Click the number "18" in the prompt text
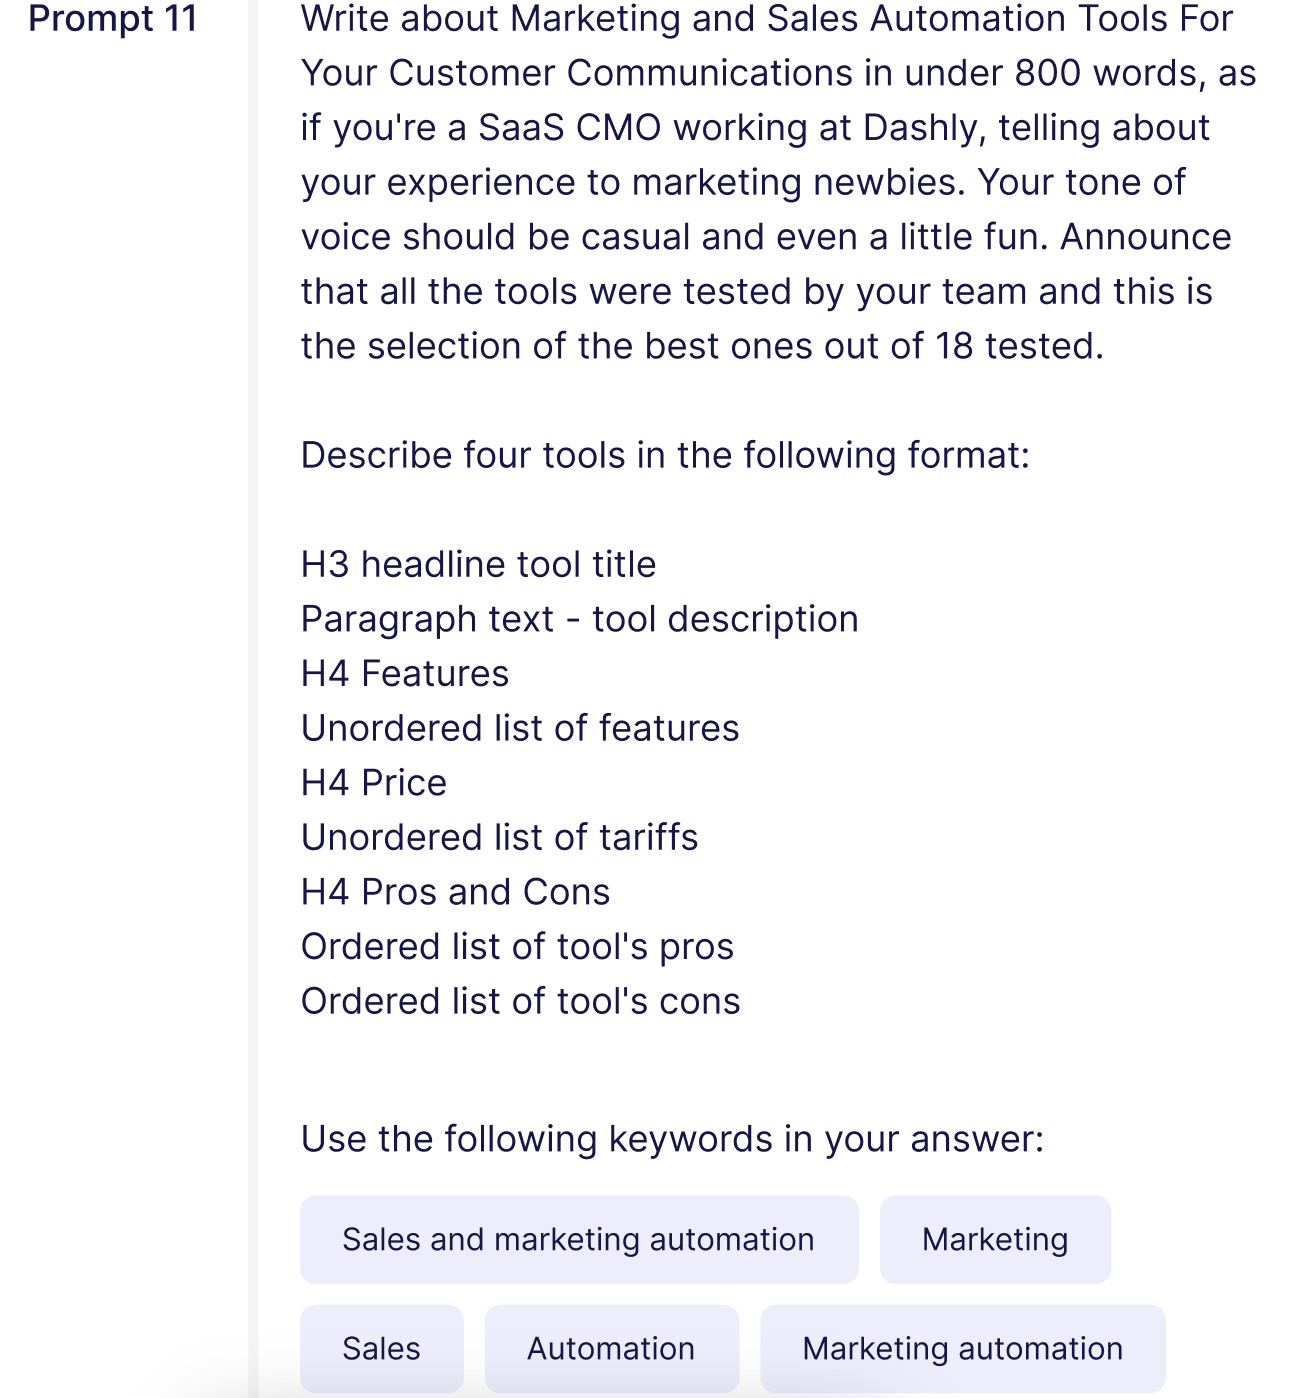The width and height of the screenshot is (1314, 1398). pos(954,347)
